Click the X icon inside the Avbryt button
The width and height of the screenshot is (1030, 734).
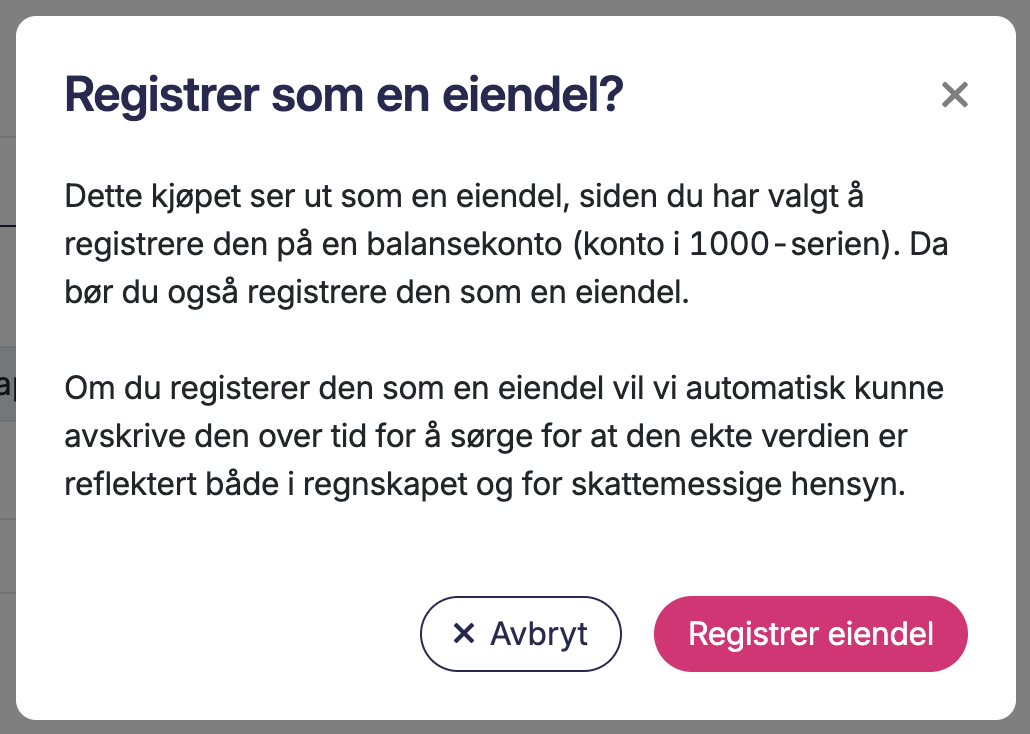463,633
